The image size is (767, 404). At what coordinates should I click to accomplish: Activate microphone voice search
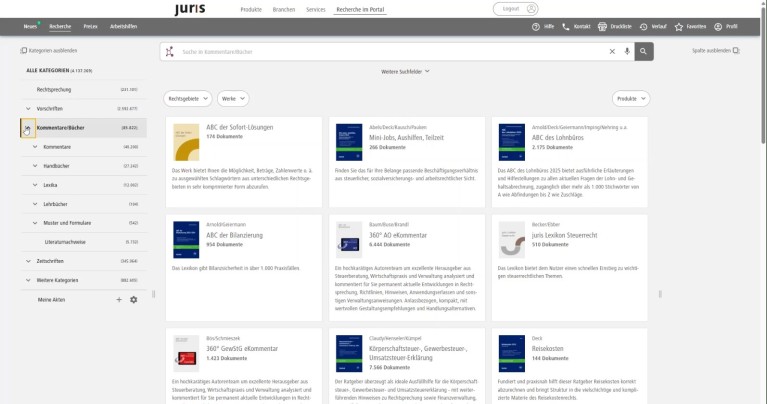[x=627, y=51]
